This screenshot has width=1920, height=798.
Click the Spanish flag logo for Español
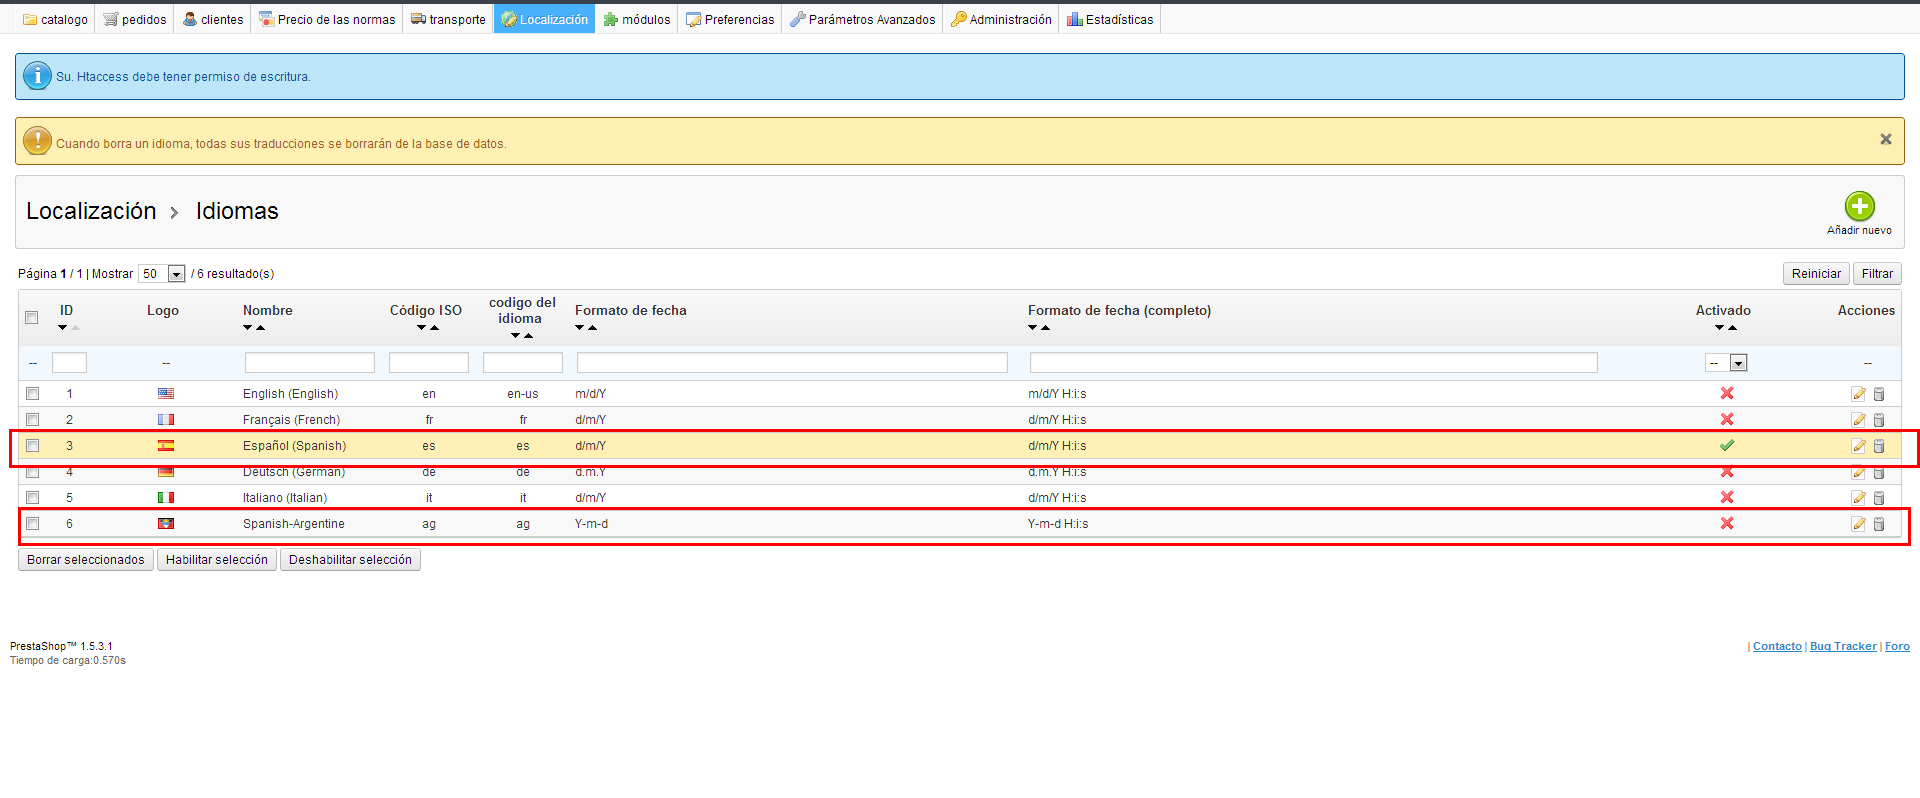pos(166,446)
